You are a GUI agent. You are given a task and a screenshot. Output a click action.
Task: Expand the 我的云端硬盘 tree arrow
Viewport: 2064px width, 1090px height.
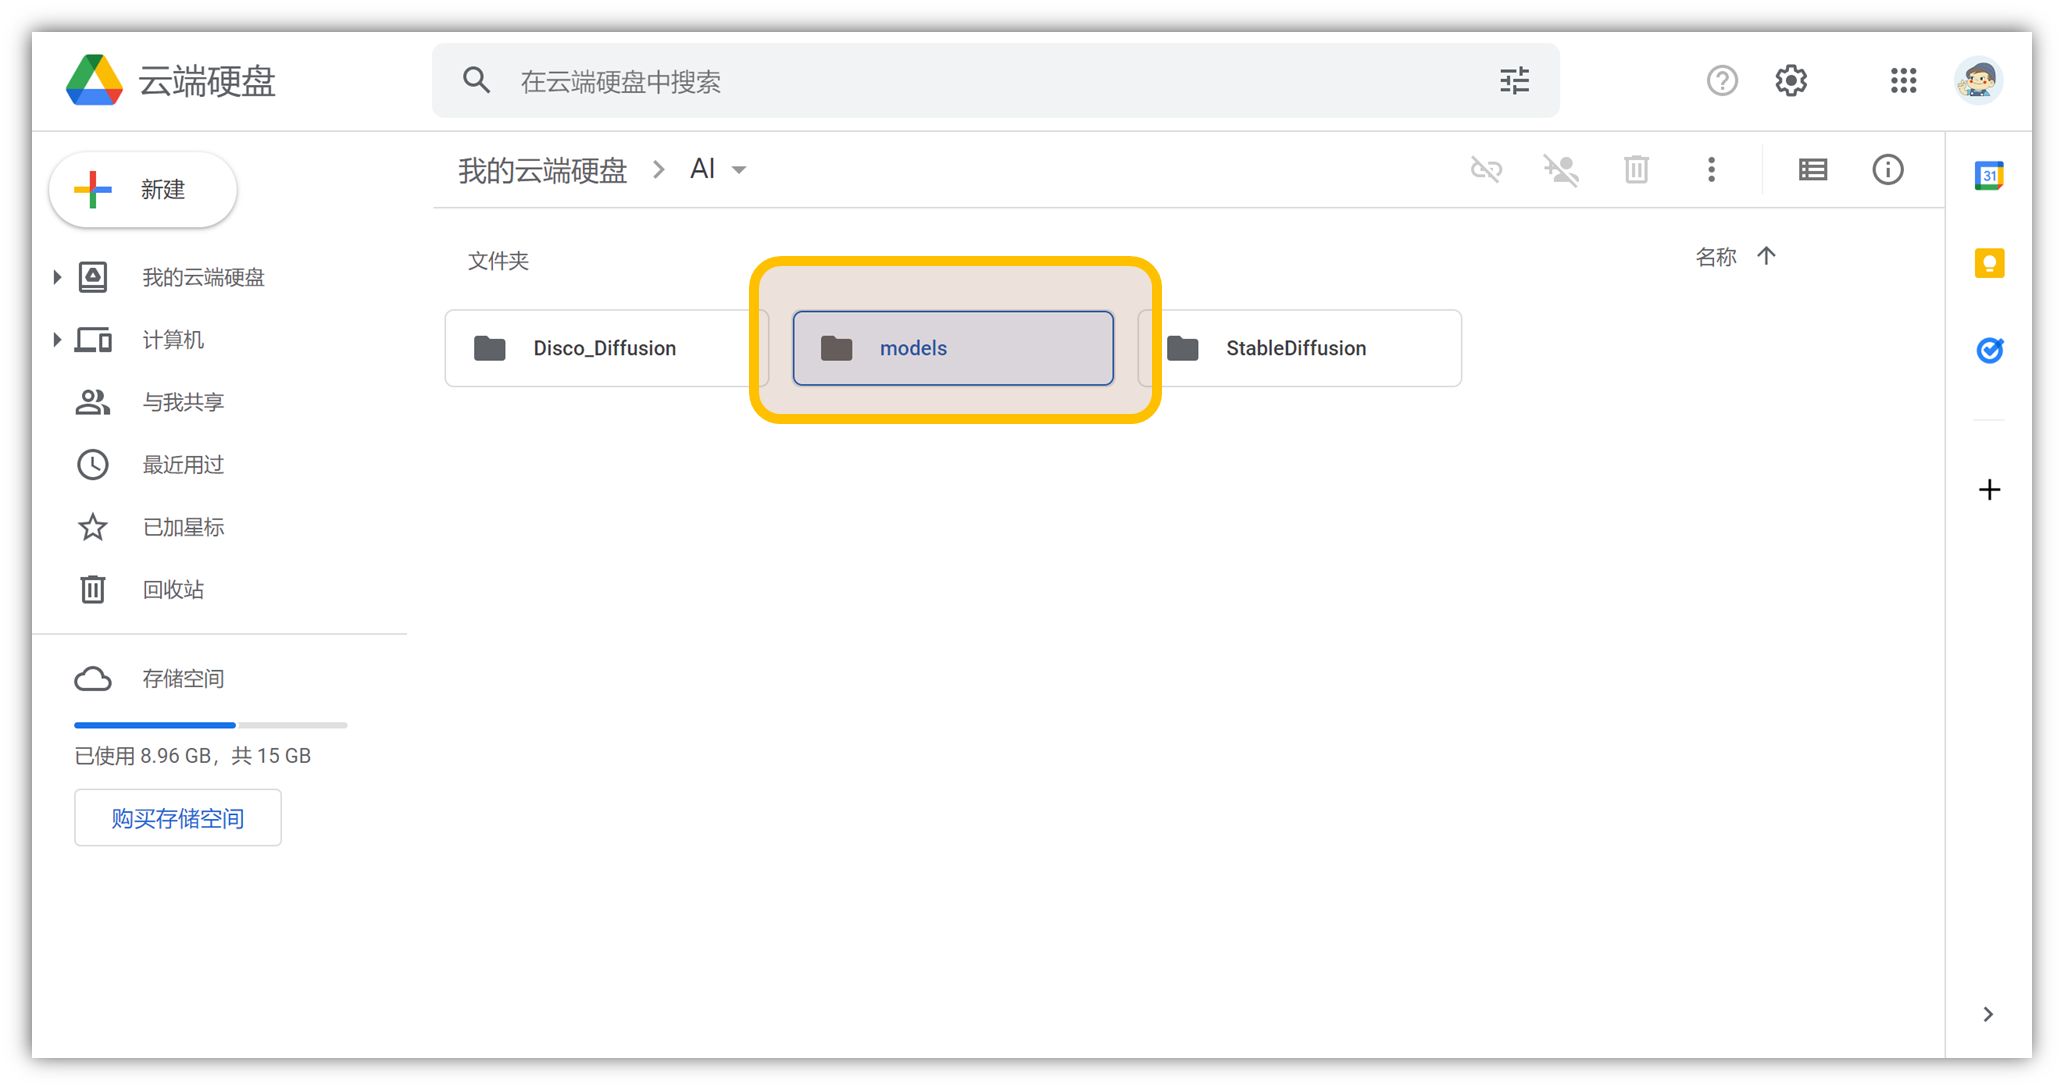click(x=56, y=277)
